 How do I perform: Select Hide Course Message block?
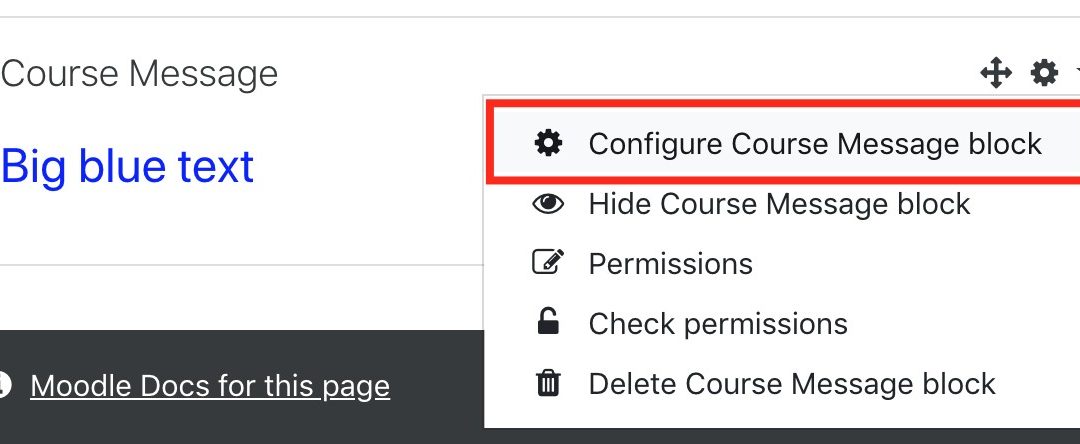point(780,204)
